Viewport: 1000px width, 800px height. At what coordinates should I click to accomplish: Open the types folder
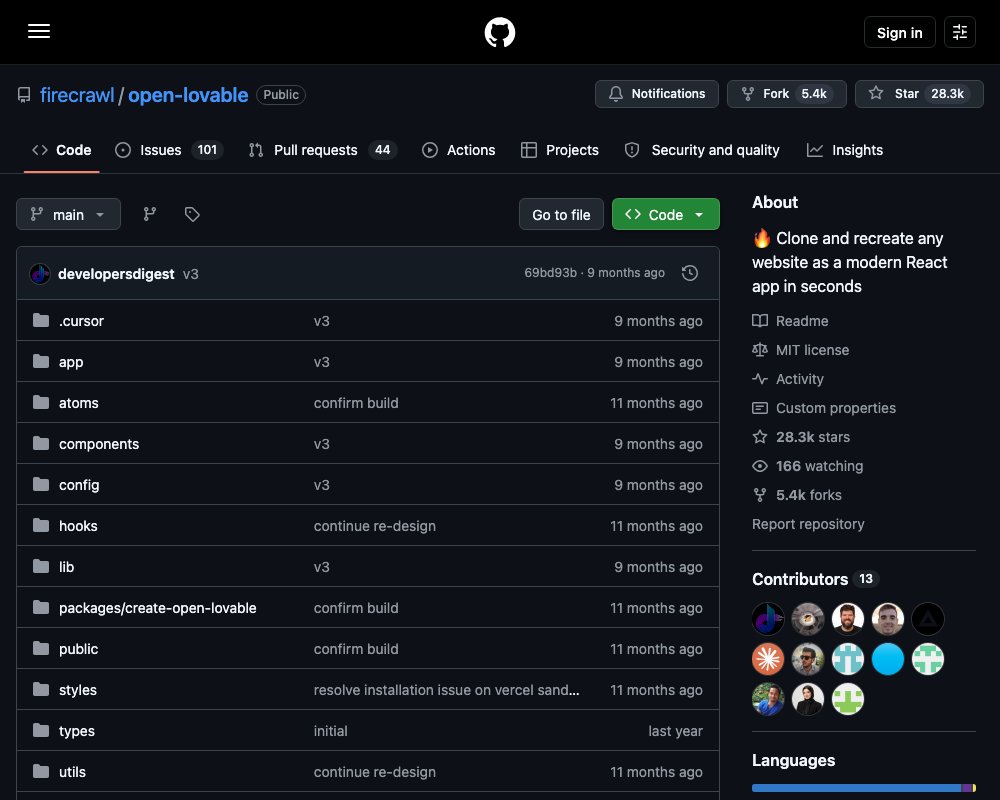point(77,731)
